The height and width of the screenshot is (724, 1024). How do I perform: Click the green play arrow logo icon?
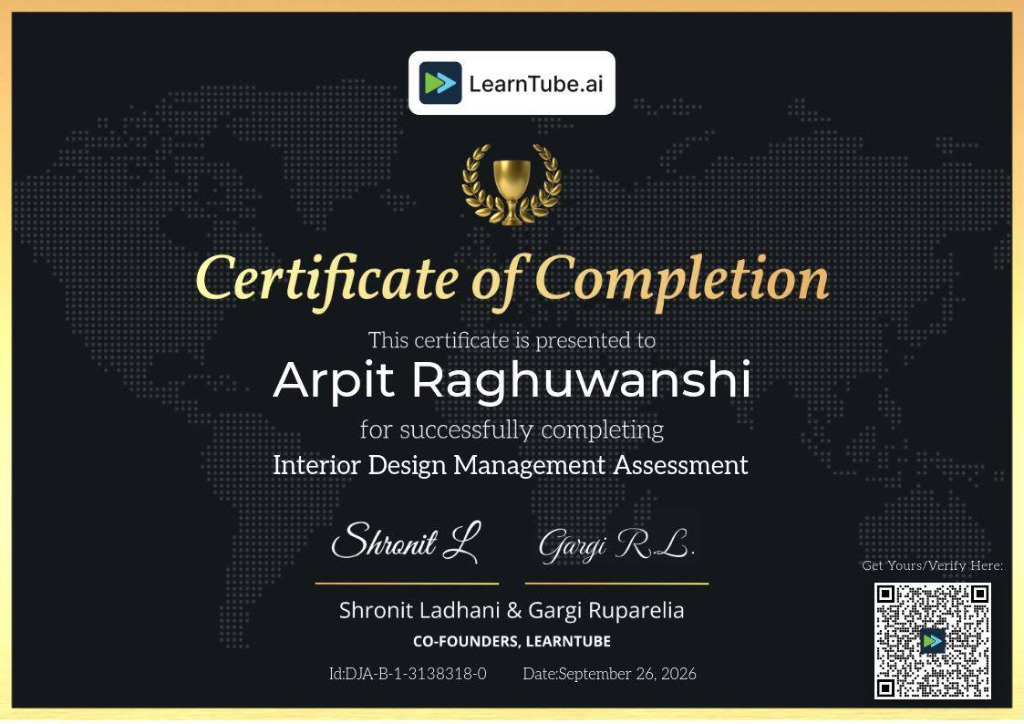click(x=440, y=83)
